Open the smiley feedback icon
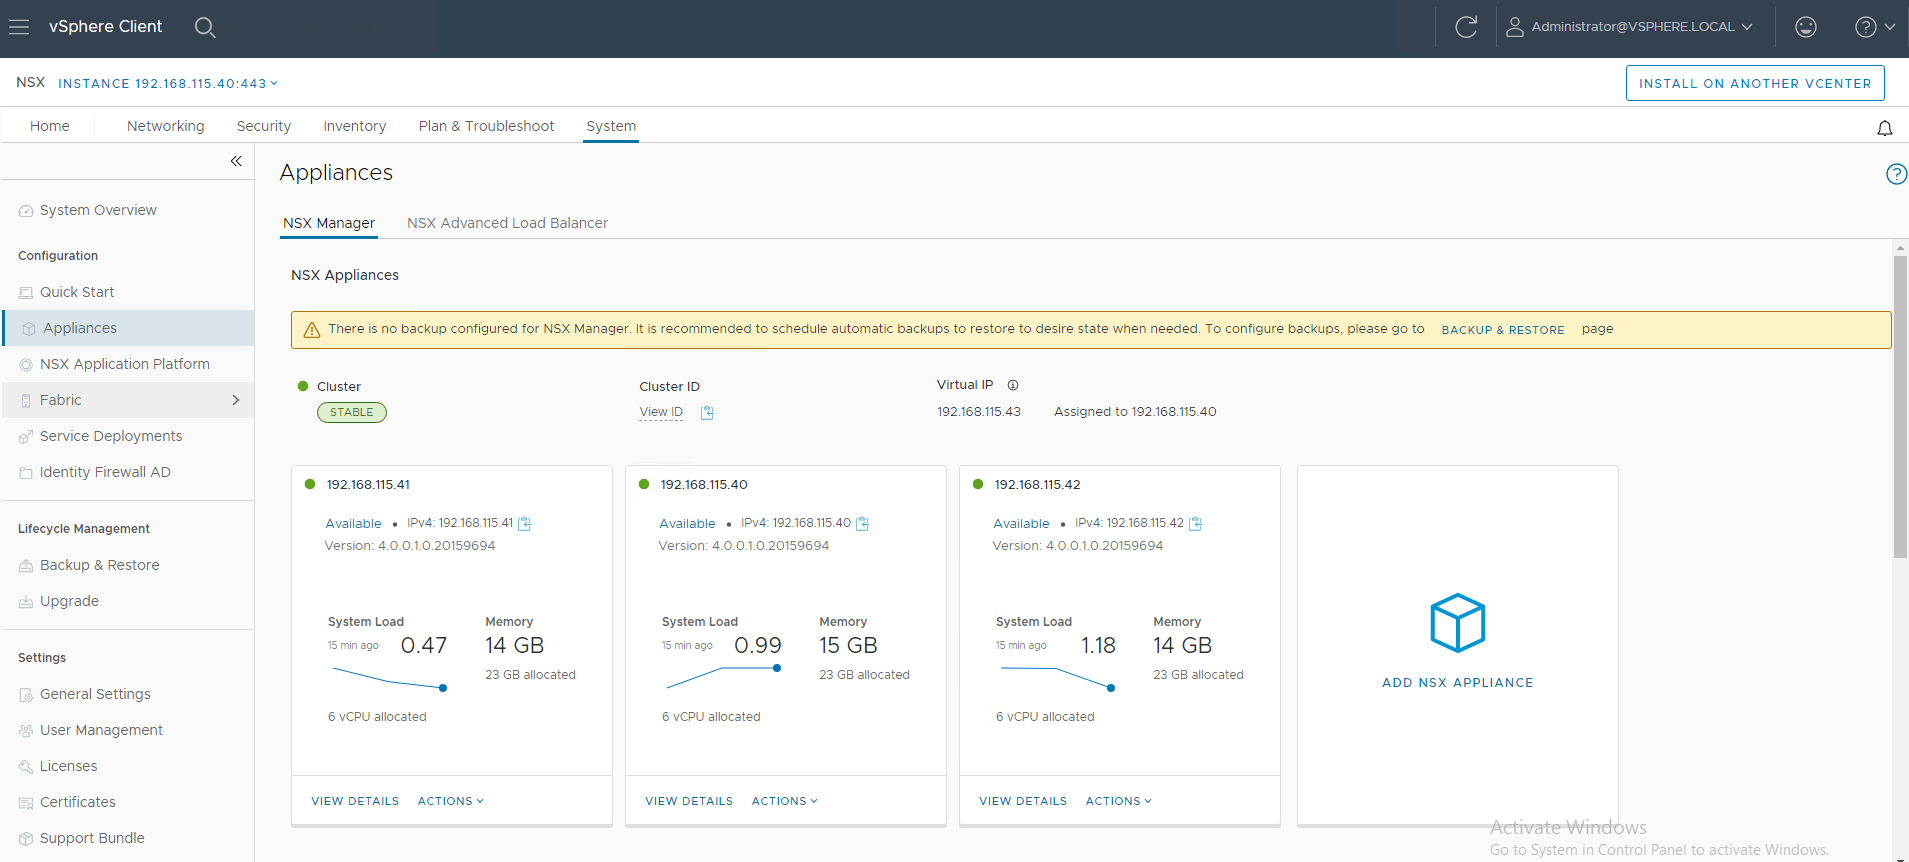Screen dimensions: 1909x862 coord(1806,27)
